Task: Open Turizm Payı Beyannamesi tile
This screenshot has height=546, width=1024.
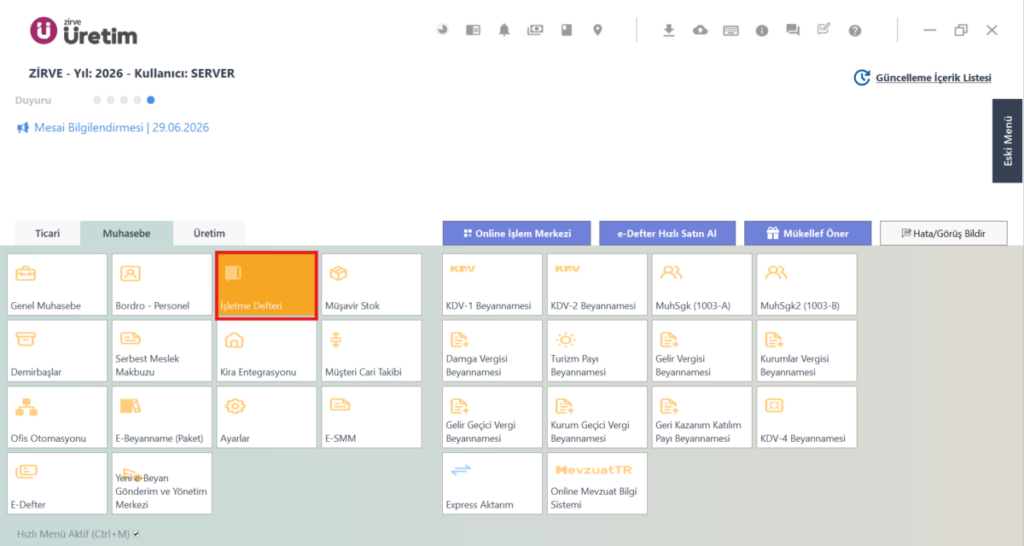Action: coord(597,351)
